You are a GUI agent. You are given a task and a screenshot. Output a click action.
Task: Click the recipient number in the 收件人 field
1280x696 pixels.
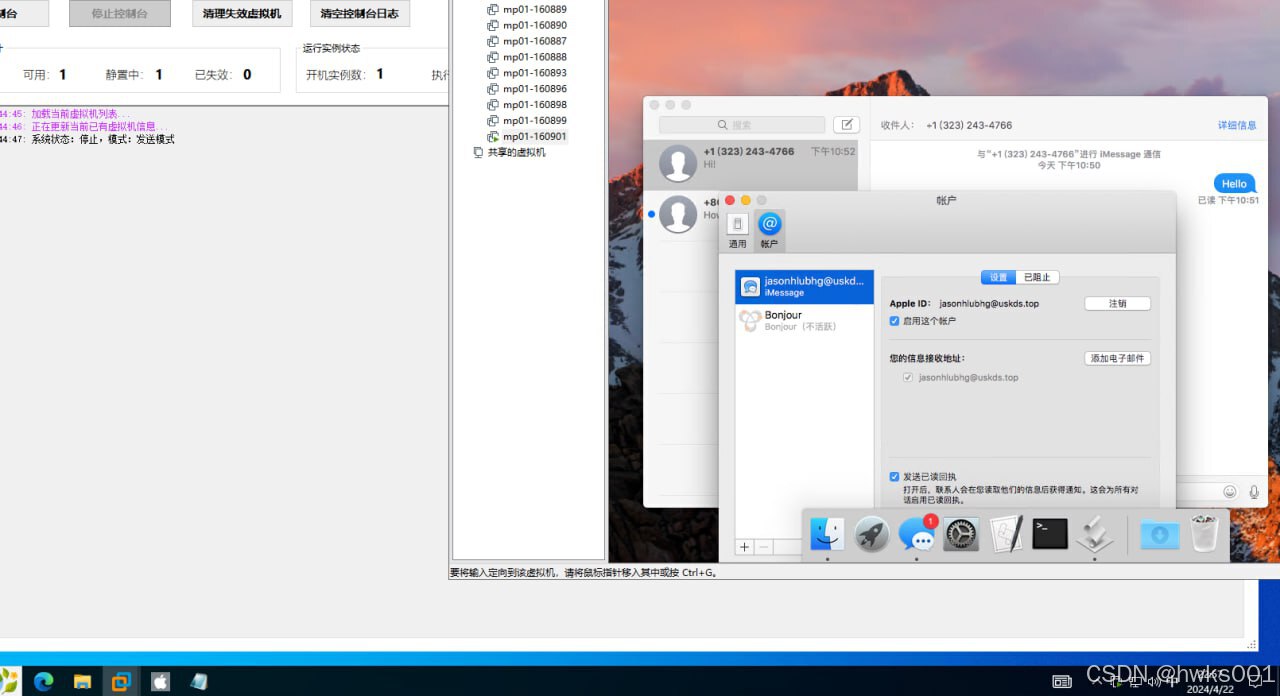click(969, 125)
